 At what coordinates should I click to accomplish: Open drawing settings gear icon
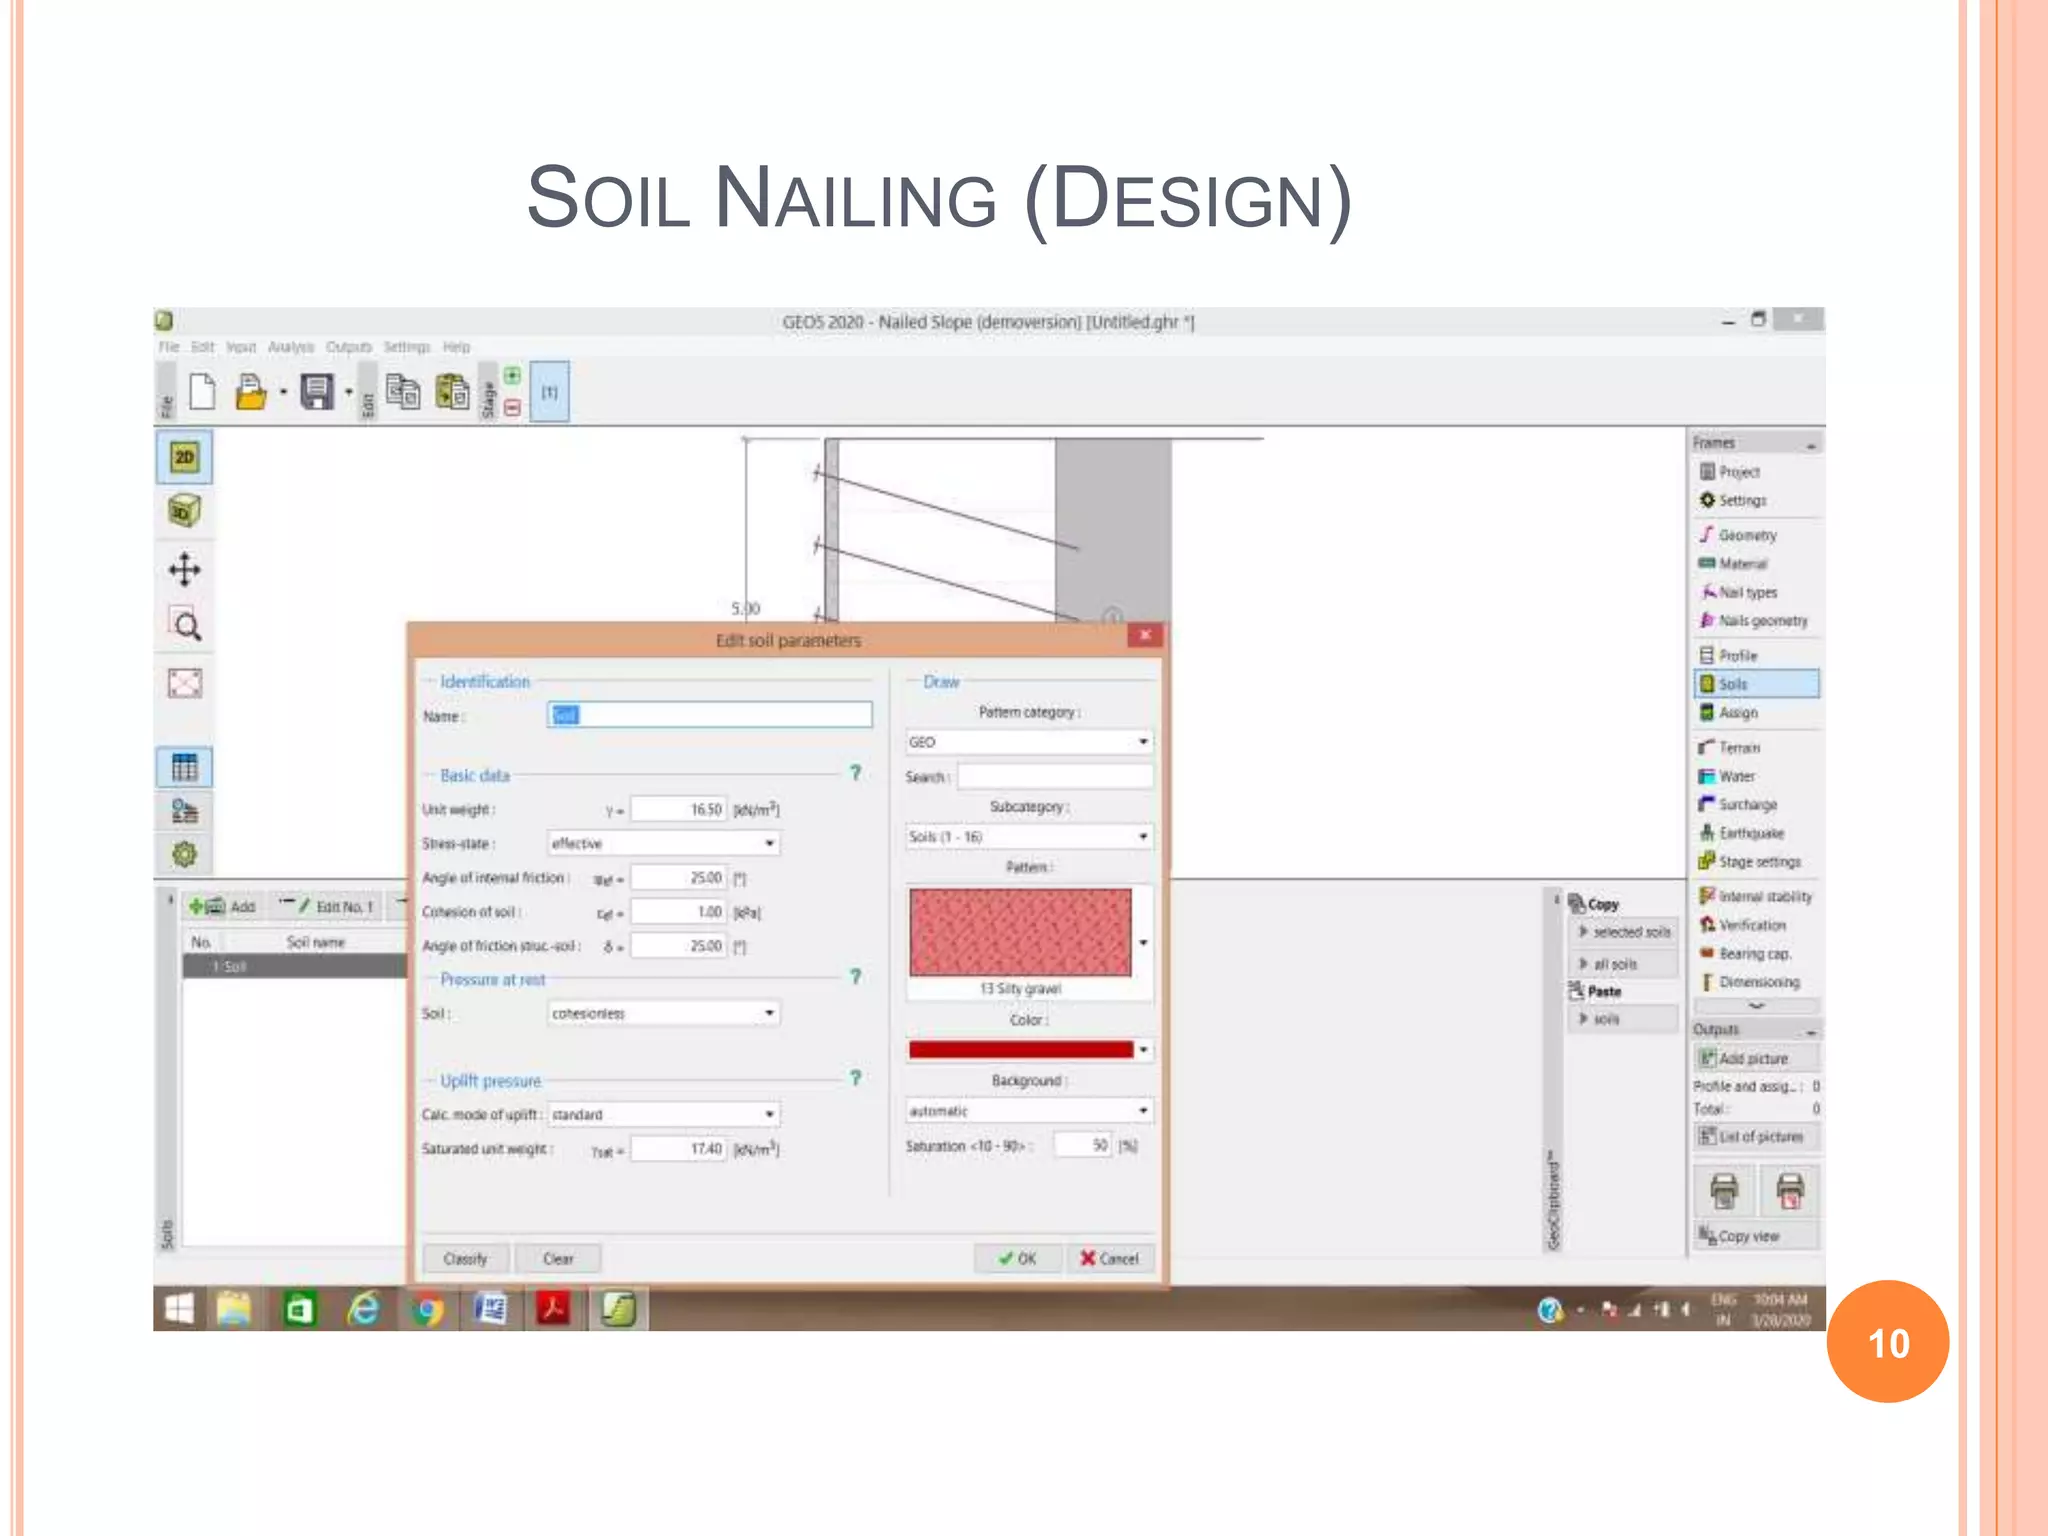tap(184, 855)
